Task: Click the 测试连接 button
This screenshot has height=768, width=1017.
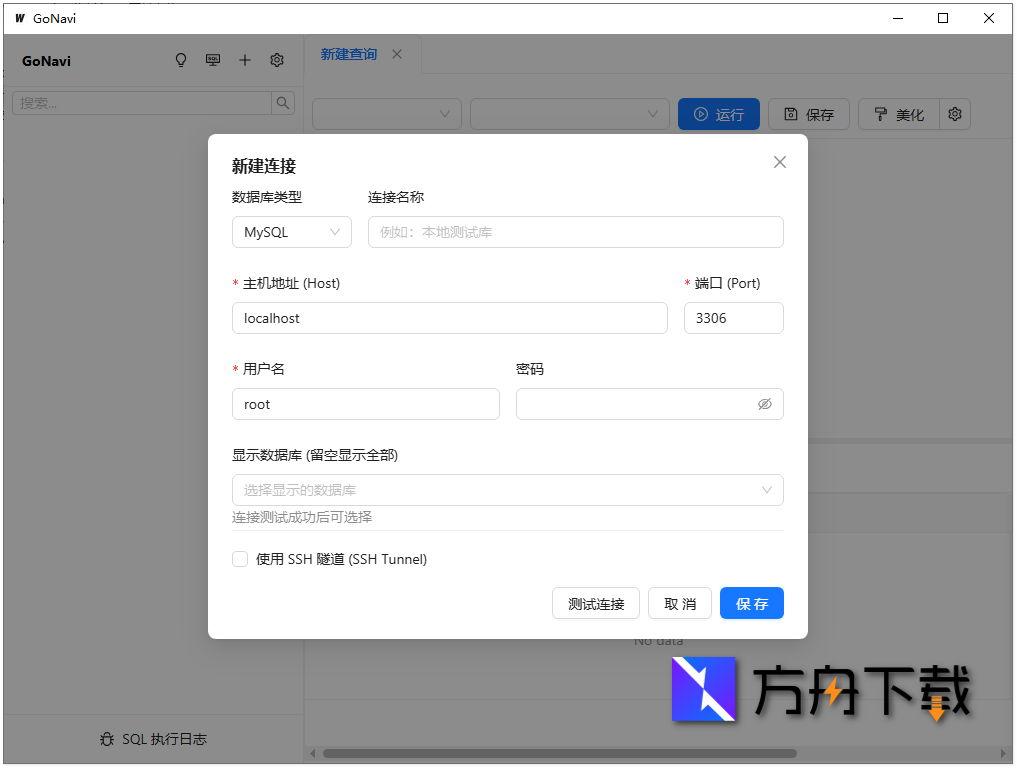Action: coord(595,603)
